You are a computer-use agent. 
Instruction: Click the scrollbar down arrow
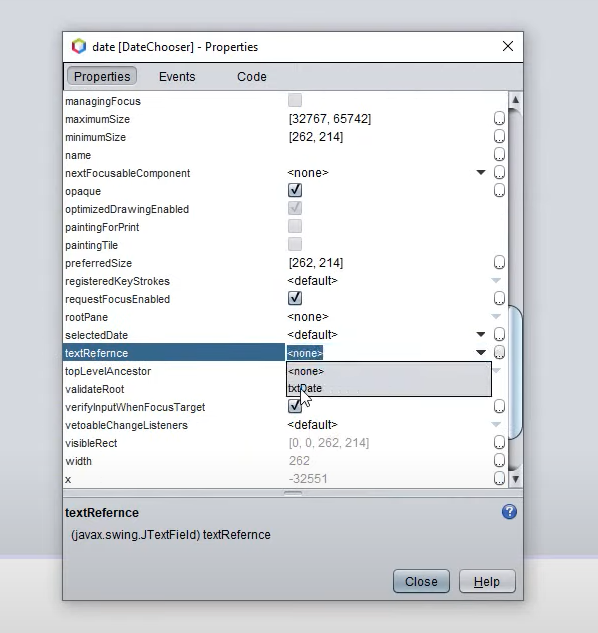pyautogui.click(x=515, y=479)
